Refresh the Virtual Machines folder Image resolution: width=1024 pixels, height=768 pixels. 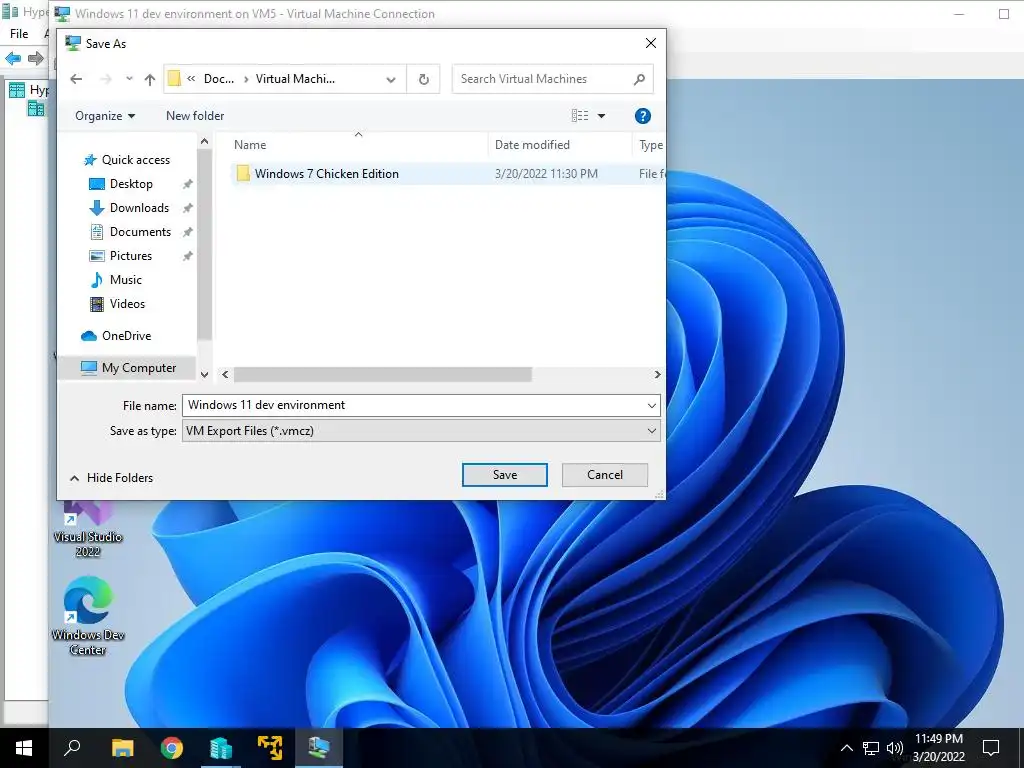(423, 80)
